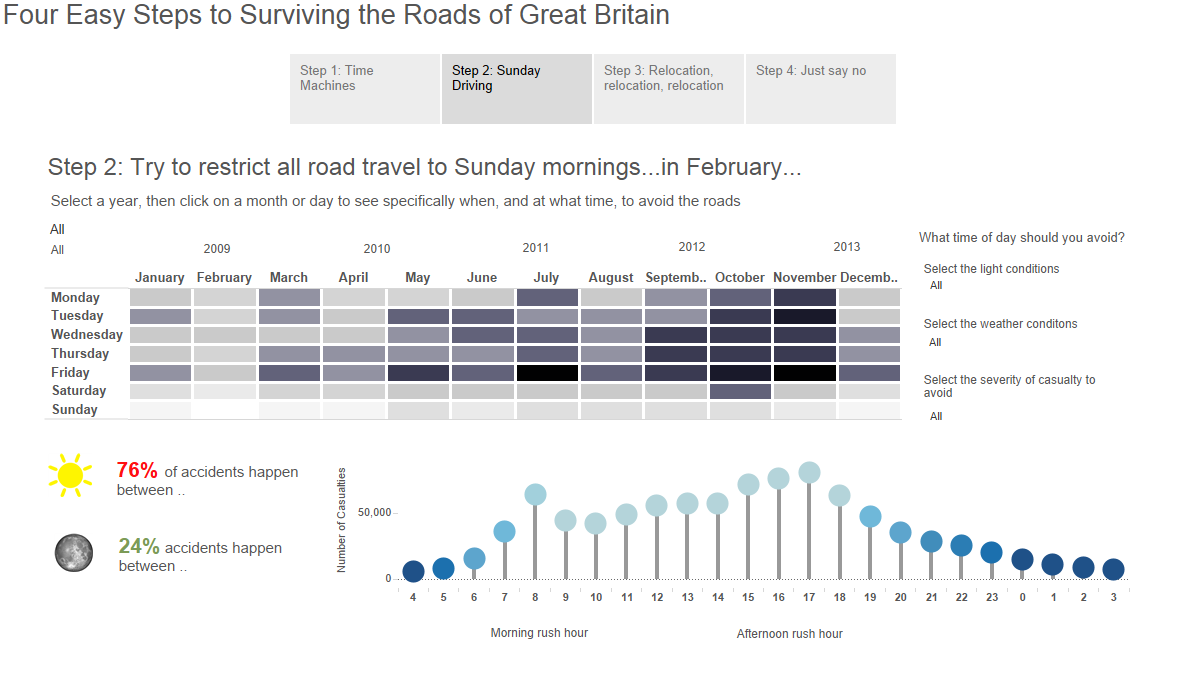
Task: Click the hour 3 dark circle
Action: click(1113, 569)
